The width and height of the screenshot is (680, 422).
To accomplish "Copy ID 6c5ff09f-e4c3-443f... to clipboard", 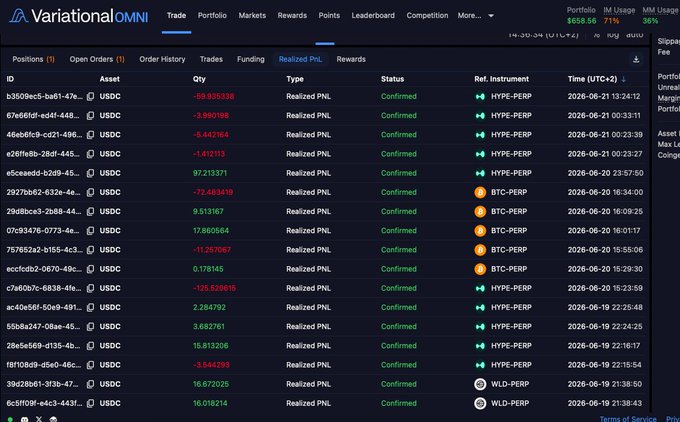I will pos(90,403).
